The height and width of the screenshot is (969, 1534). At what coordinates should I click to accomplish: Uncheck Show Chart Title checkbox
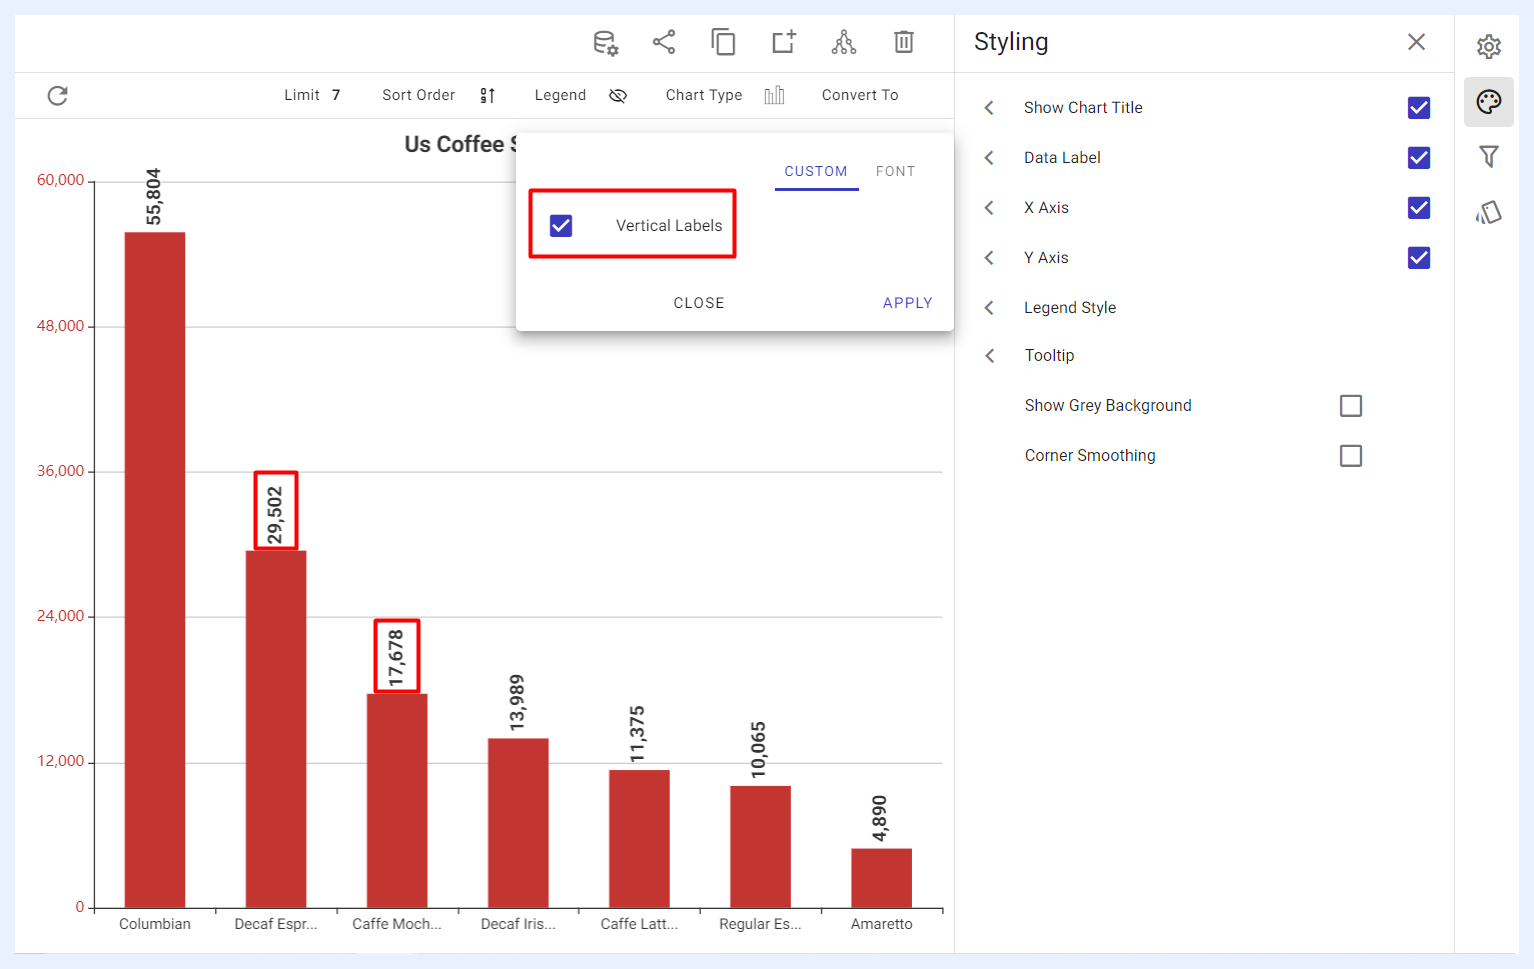(x=1419, y=108)
